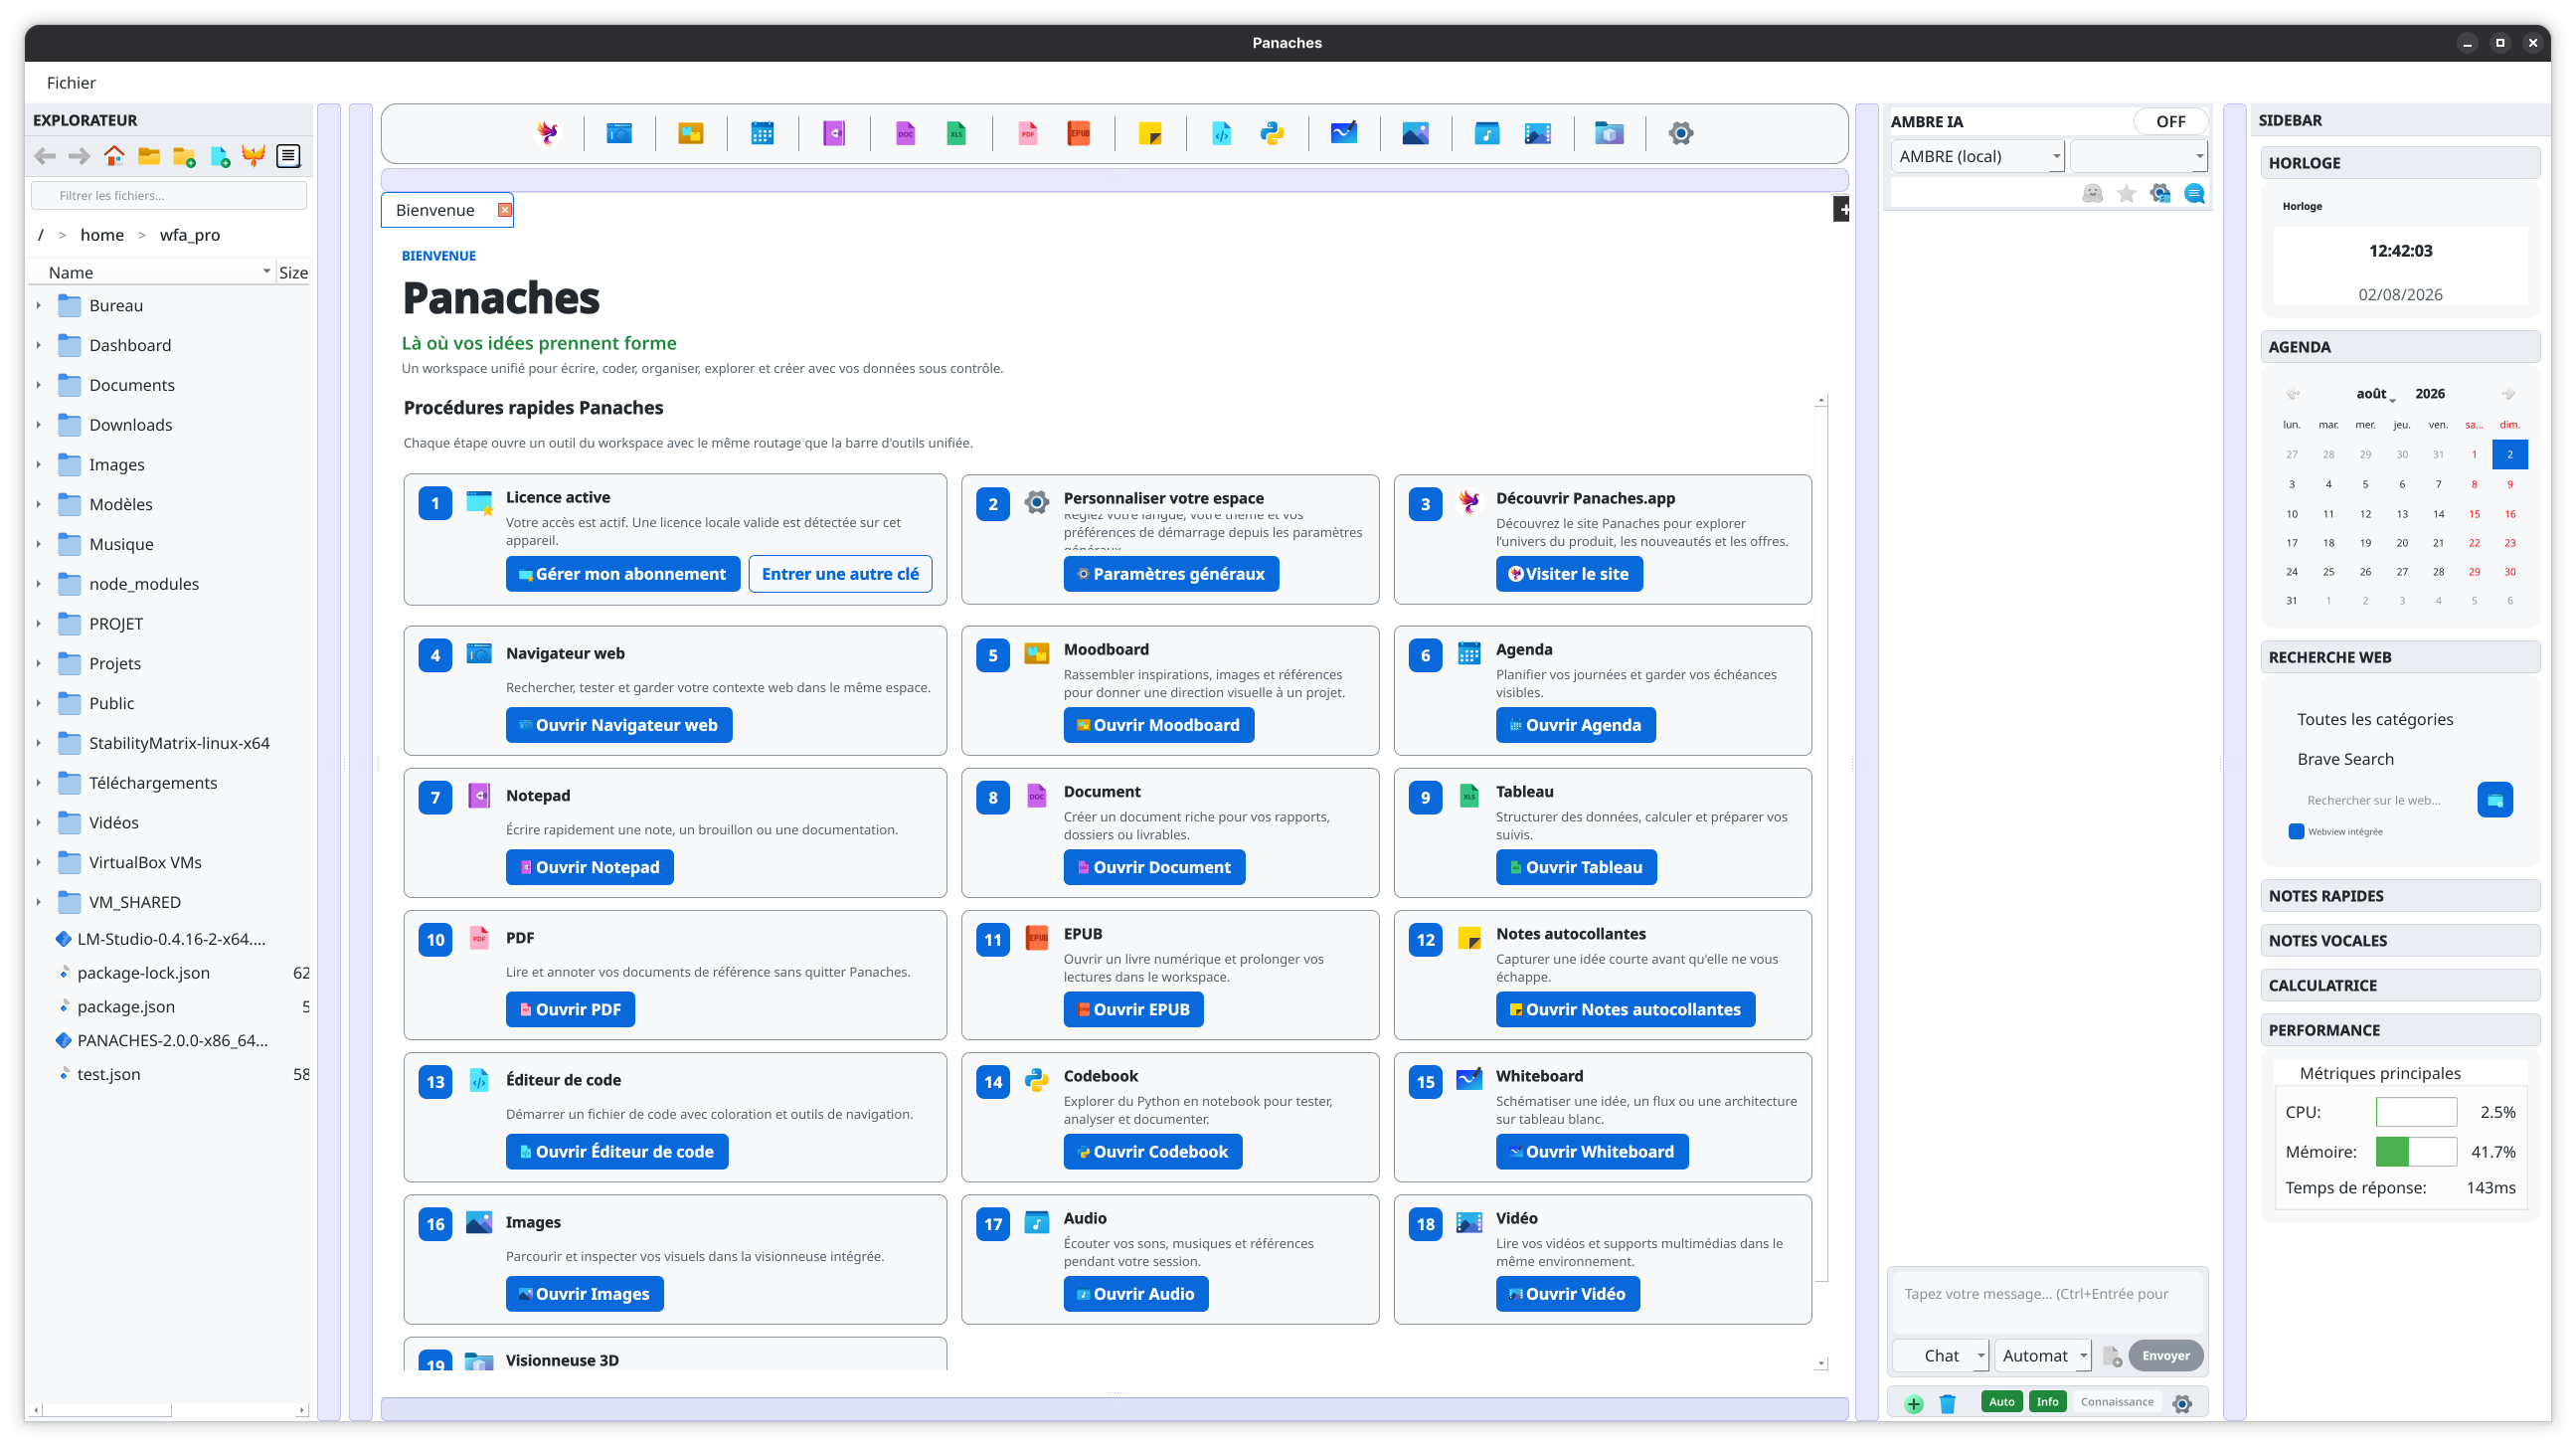Viewport: 2576px width, 1446px height.
Task: Open the AMBRE chat bubble icon
Action: pos(2194,193)
